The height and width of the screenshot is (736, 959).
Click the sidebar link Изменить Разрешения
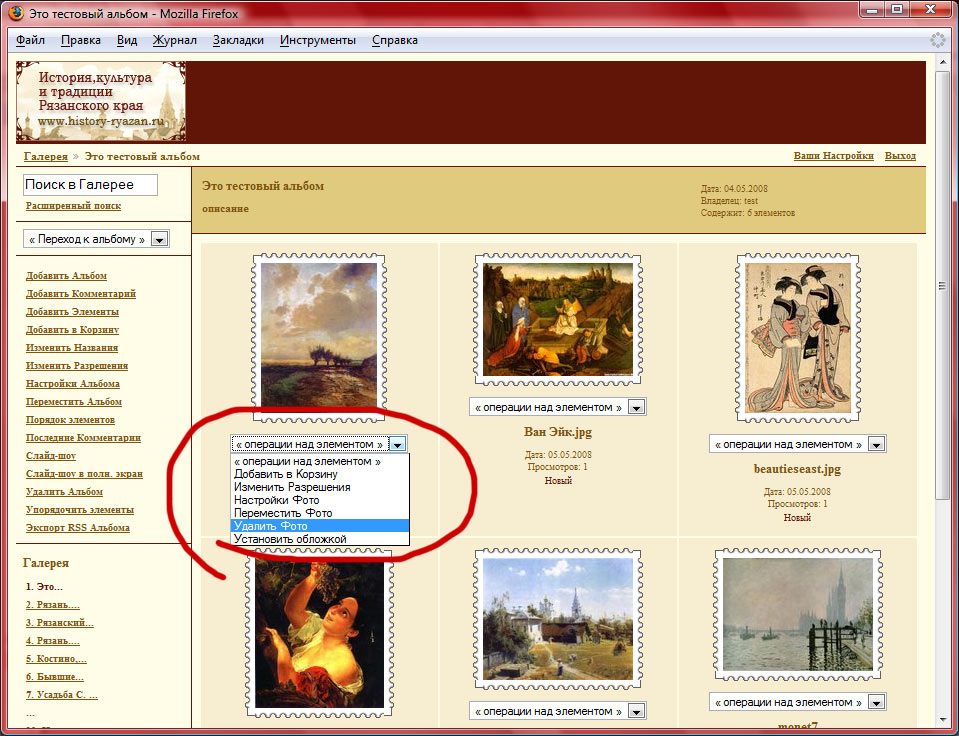click(x=77, y=366)
